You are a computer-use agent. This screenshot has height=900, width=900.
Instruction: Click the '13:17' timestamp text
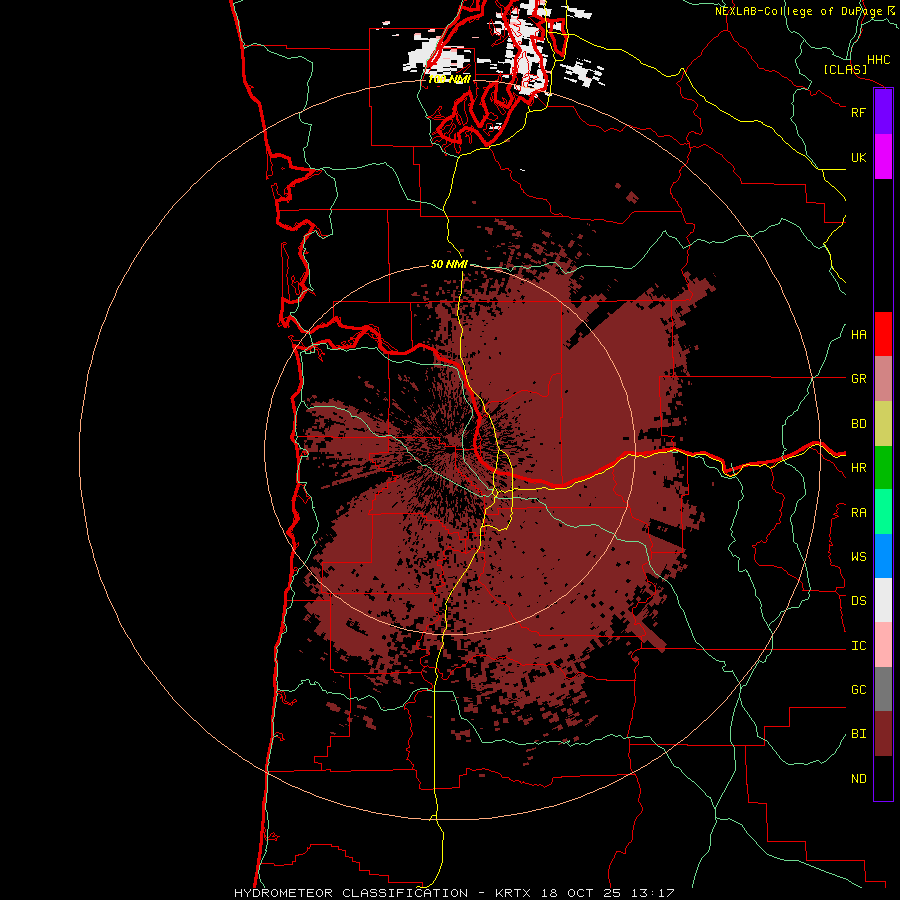click(x=655, y=893)
